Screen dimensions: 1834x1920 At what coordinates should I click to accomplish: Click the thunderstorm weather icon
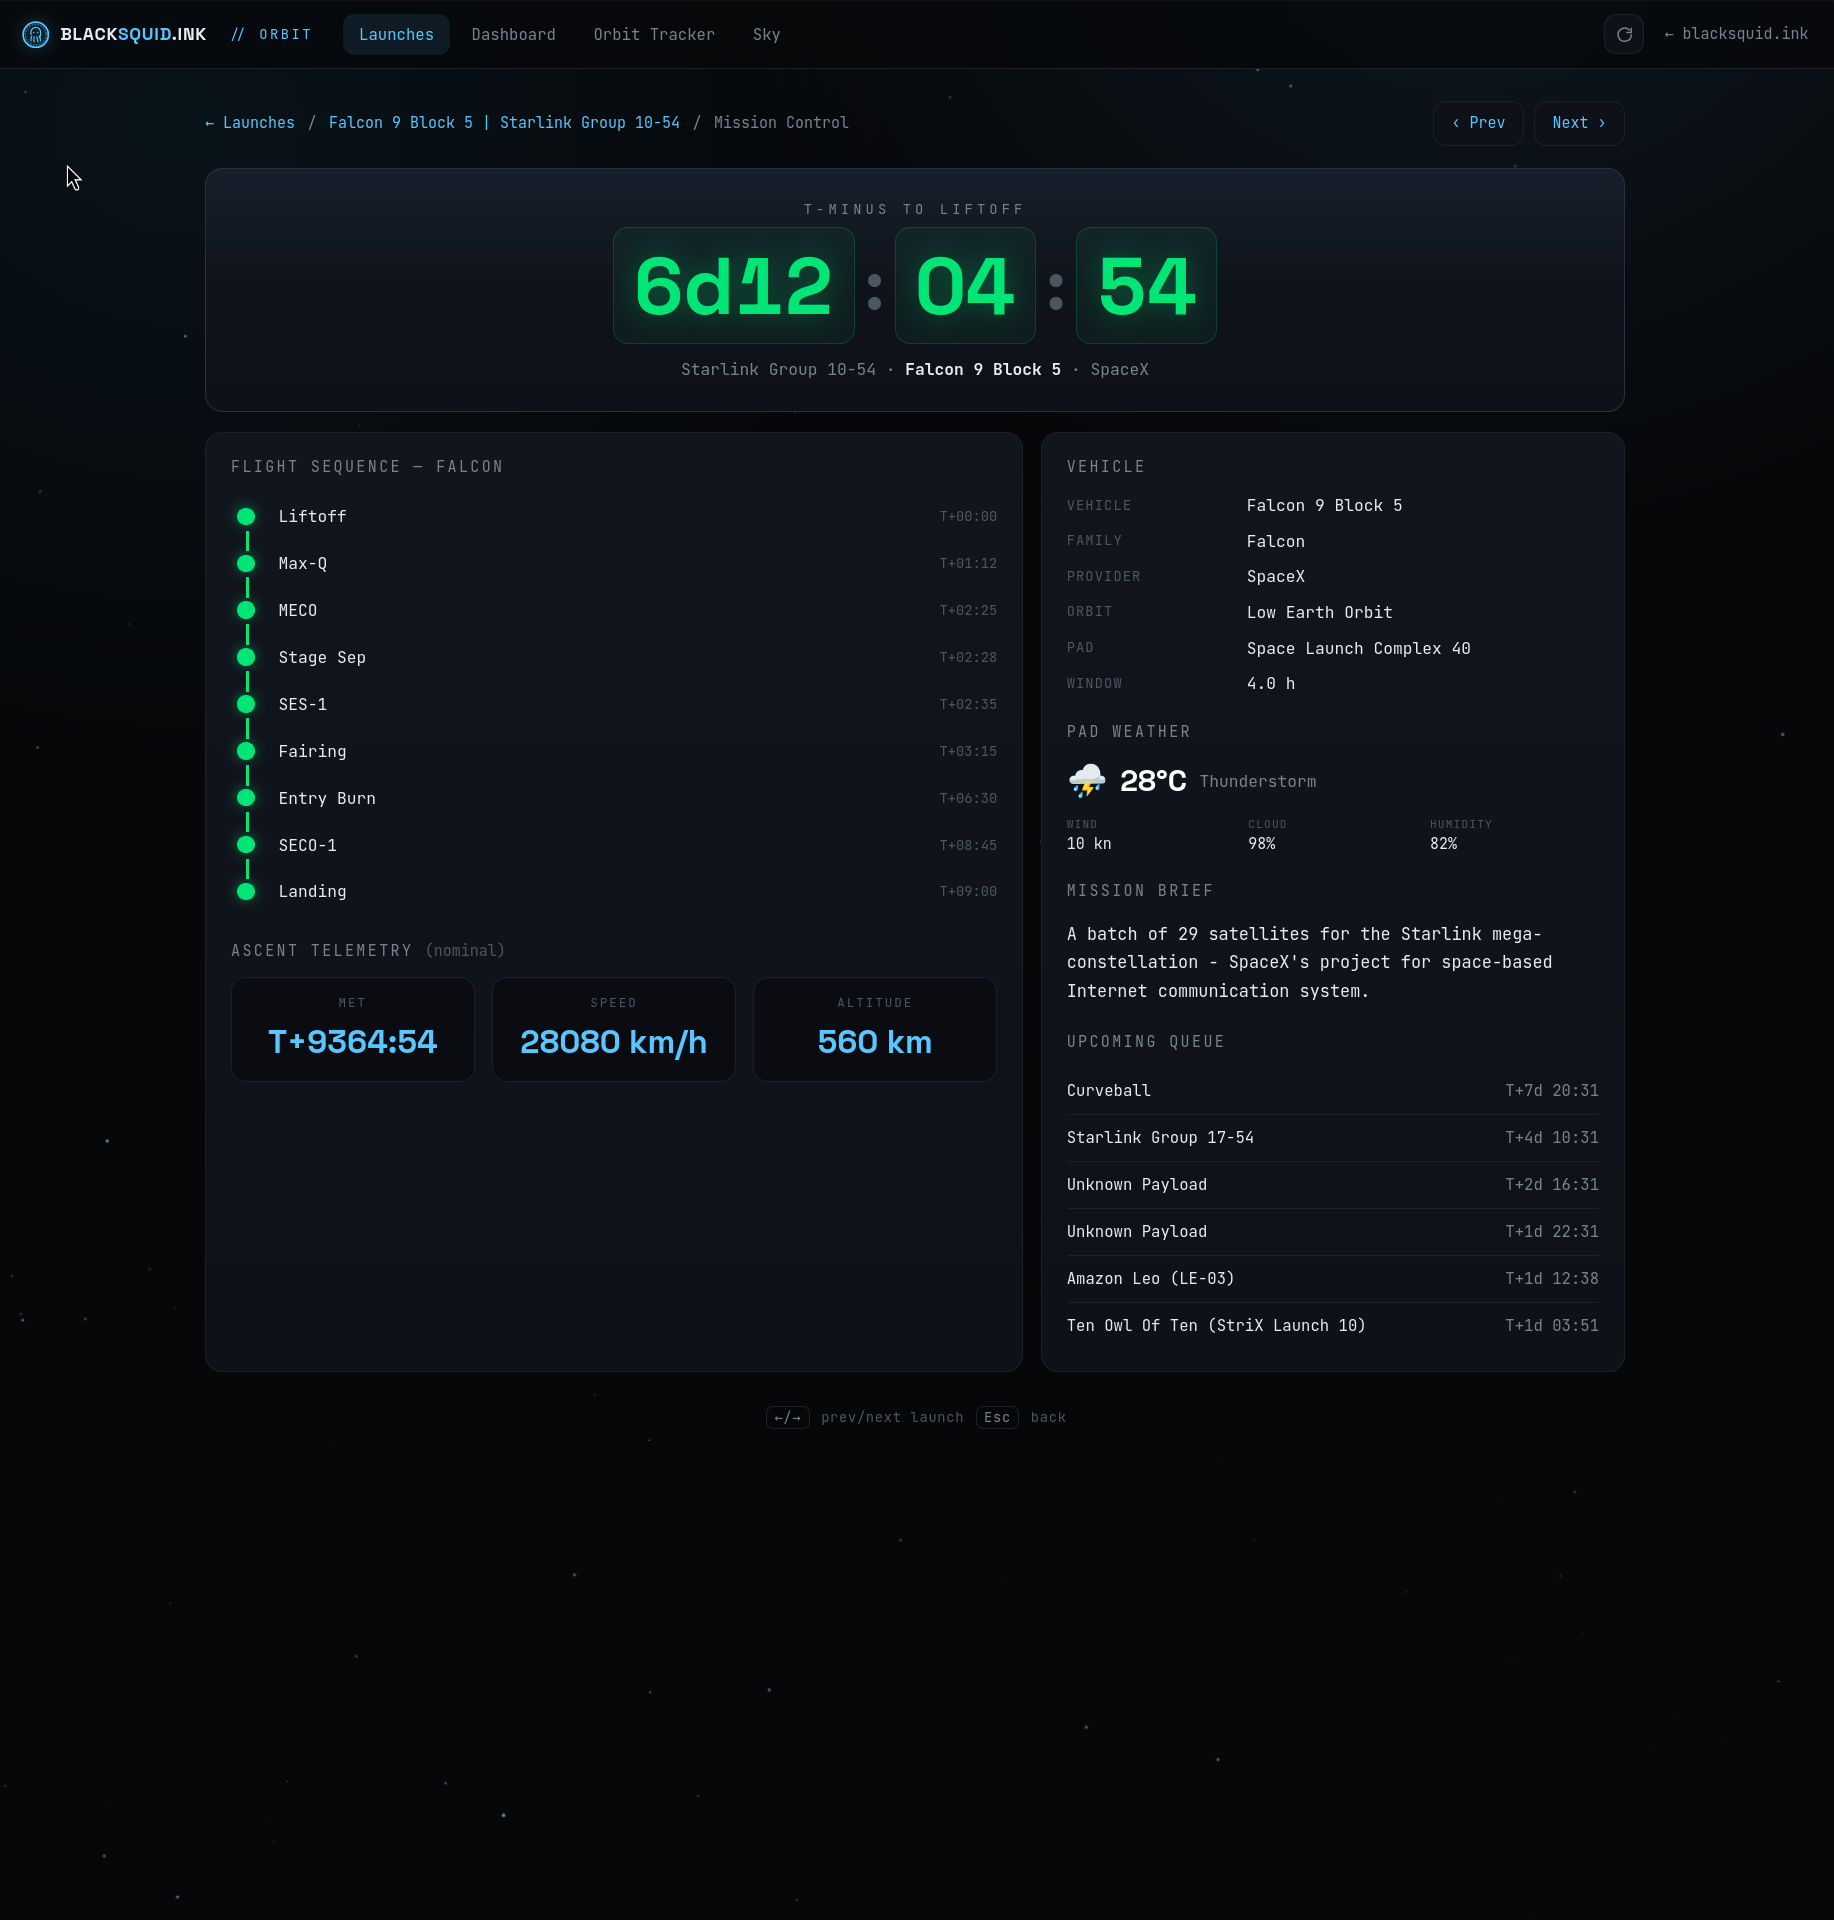(x=1087, y=781)
